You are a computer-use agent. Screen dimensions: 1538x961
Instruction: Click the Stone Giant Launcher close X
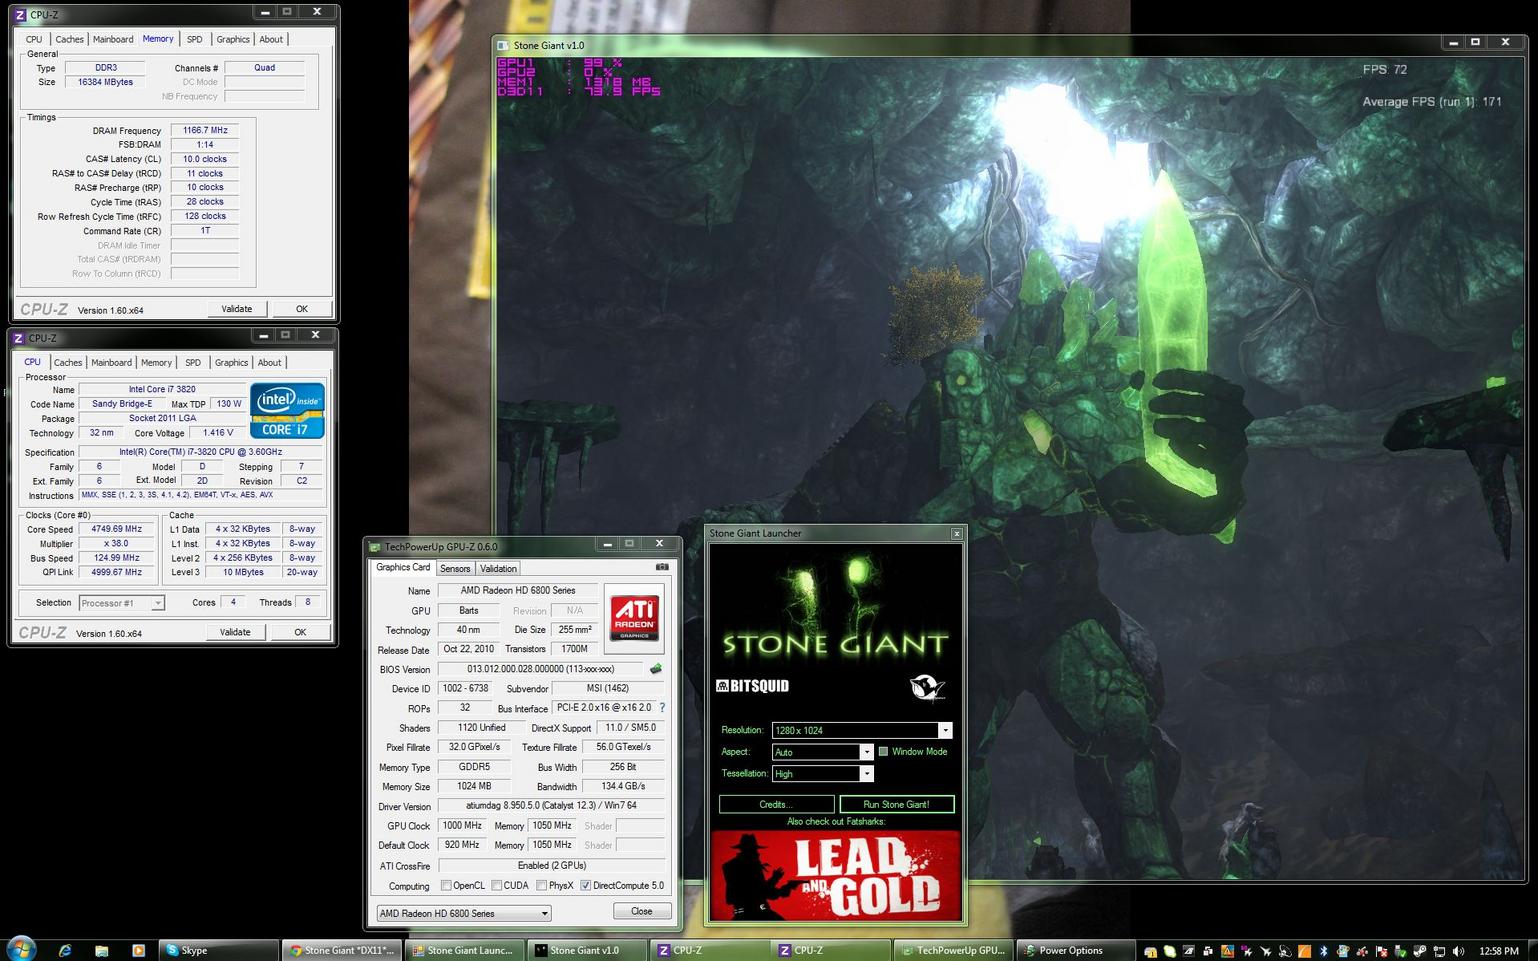click(956, 534)
